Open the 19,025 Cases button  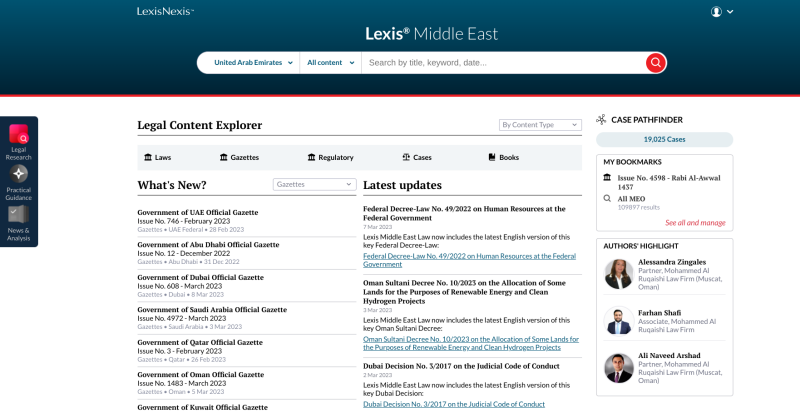664,139
